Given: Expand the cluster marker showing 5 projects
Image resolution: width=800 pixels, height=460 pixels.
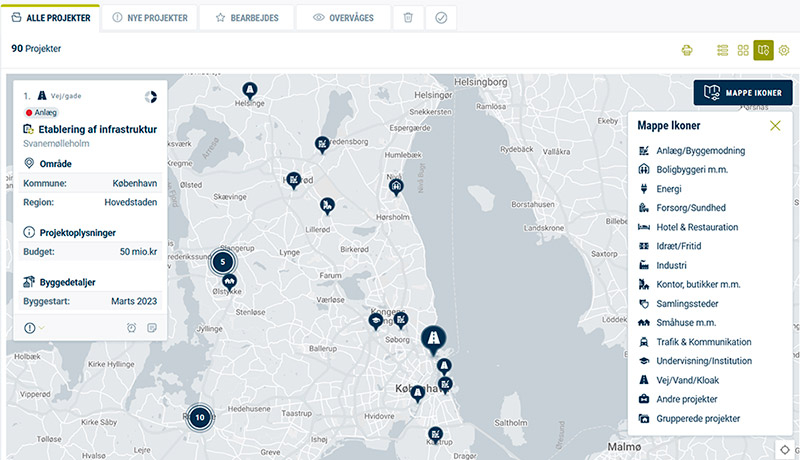Looking at the screenshot, I should [x=223, y=262].
